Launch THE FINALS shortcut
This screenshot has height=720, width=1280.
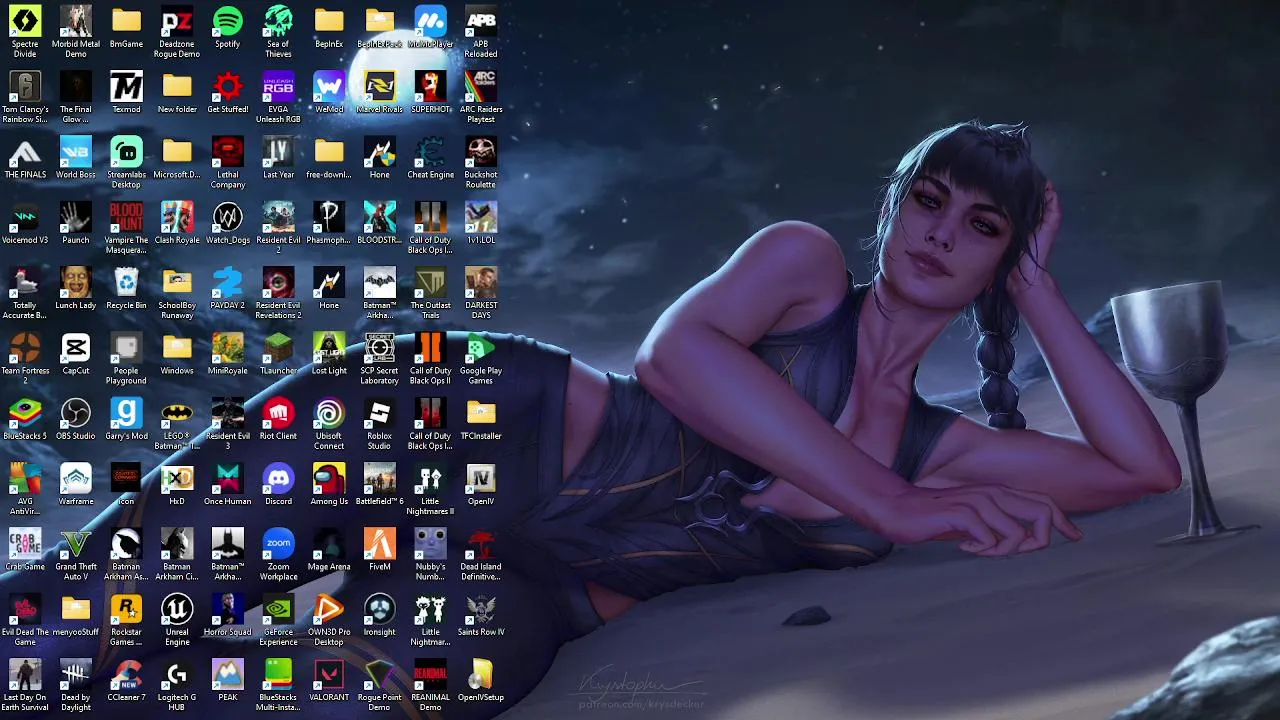pos(25,152)
